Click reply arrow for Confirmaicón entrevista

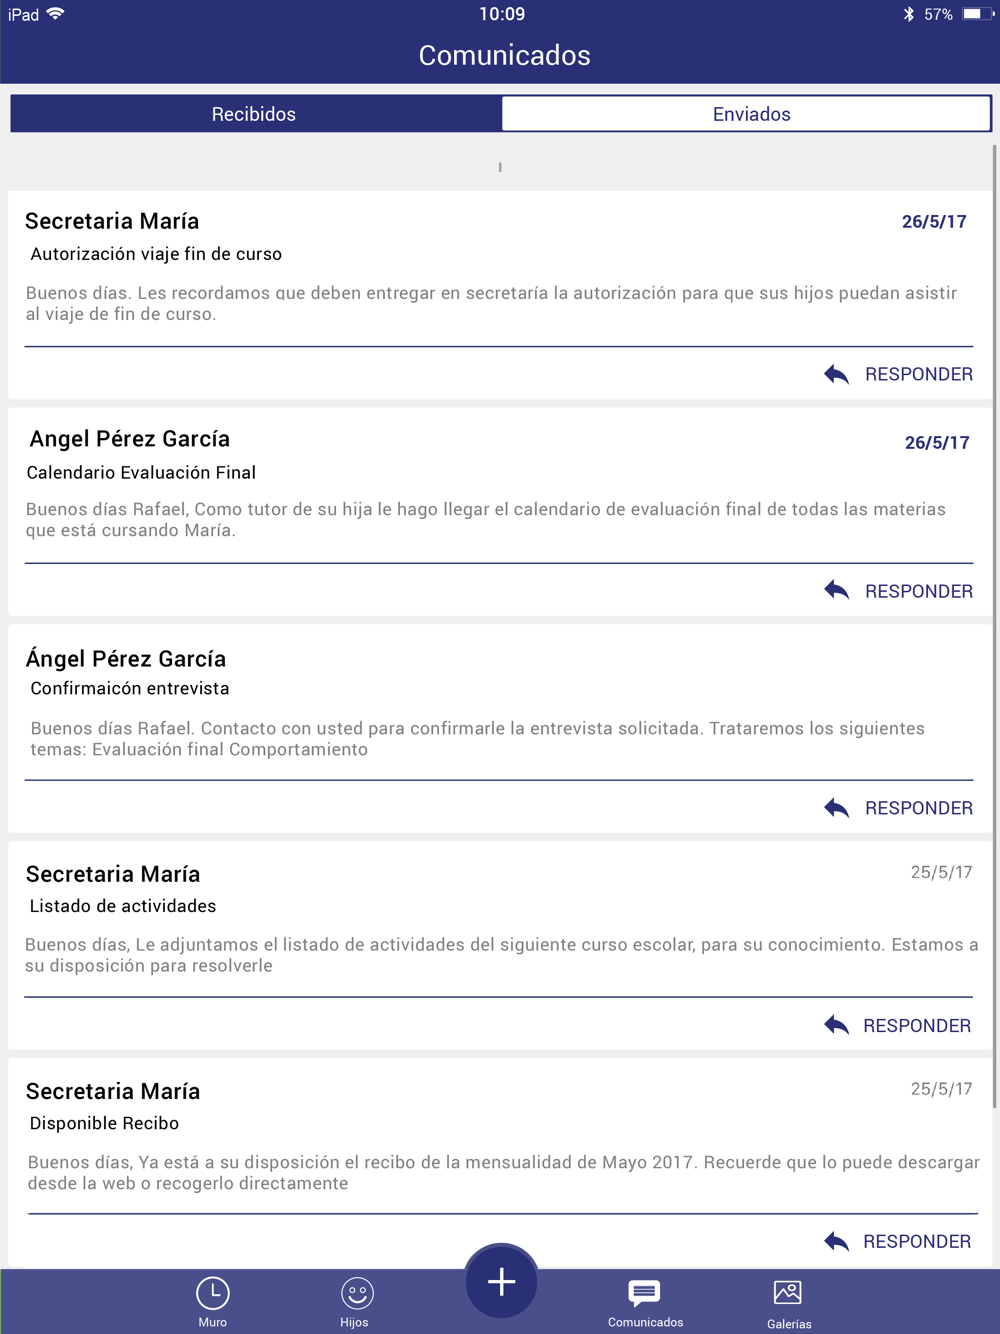tap(837, 807)
